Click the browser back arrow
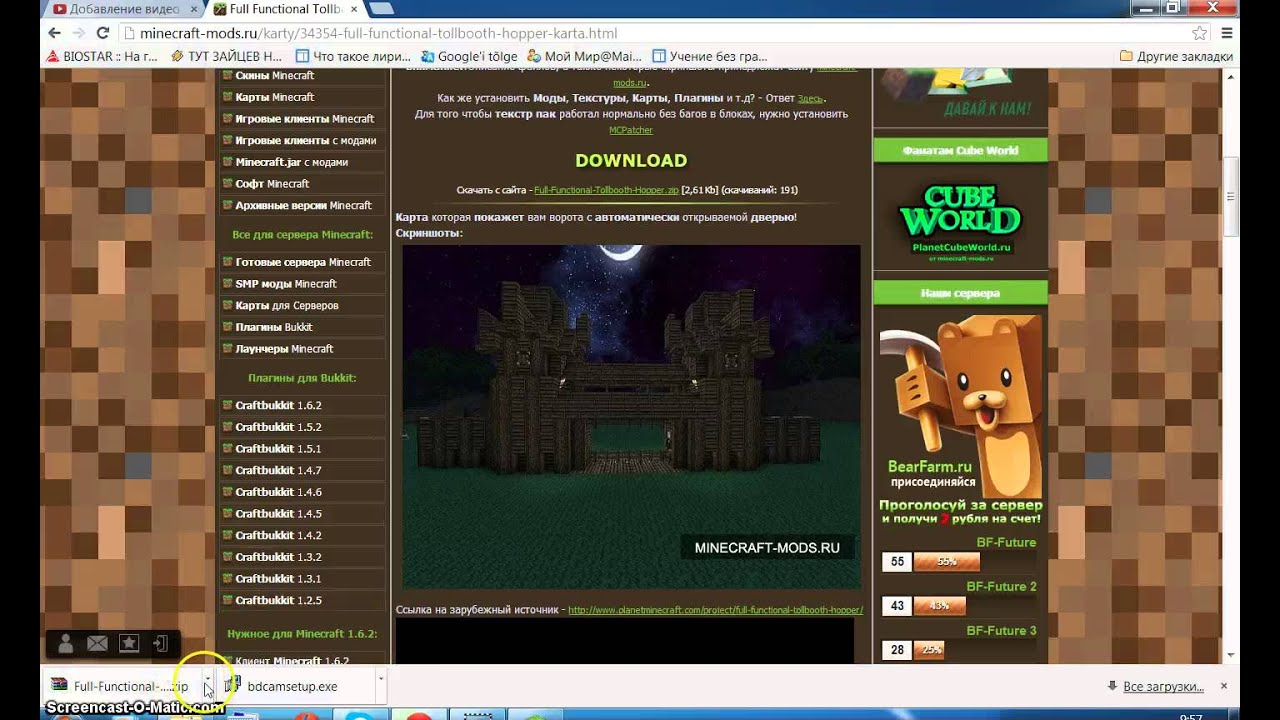Viewport: 1280px width, 720px height. [54, 33]
